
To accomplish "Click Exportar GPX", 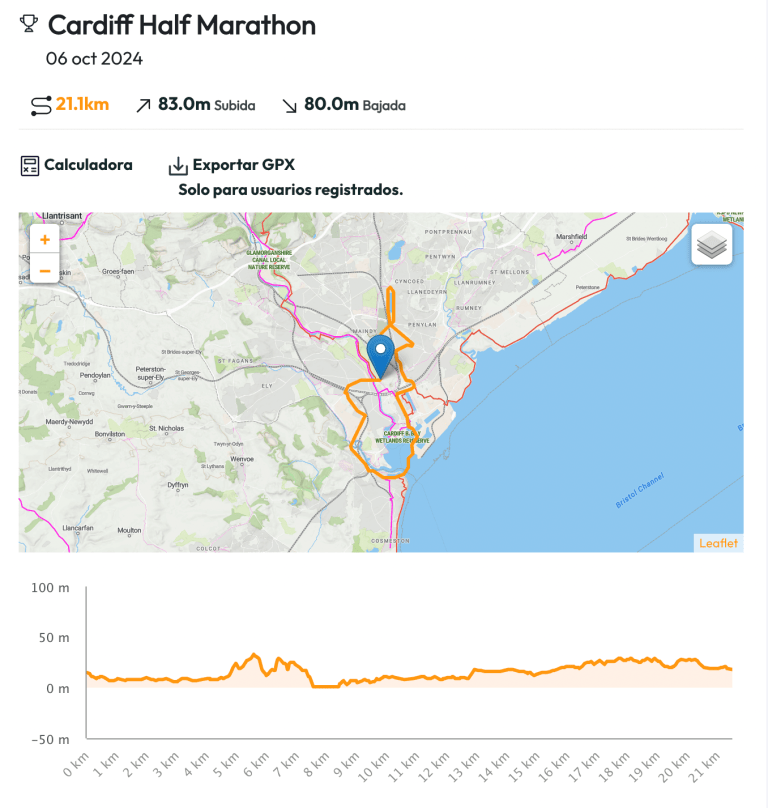I will pos(243,165).
